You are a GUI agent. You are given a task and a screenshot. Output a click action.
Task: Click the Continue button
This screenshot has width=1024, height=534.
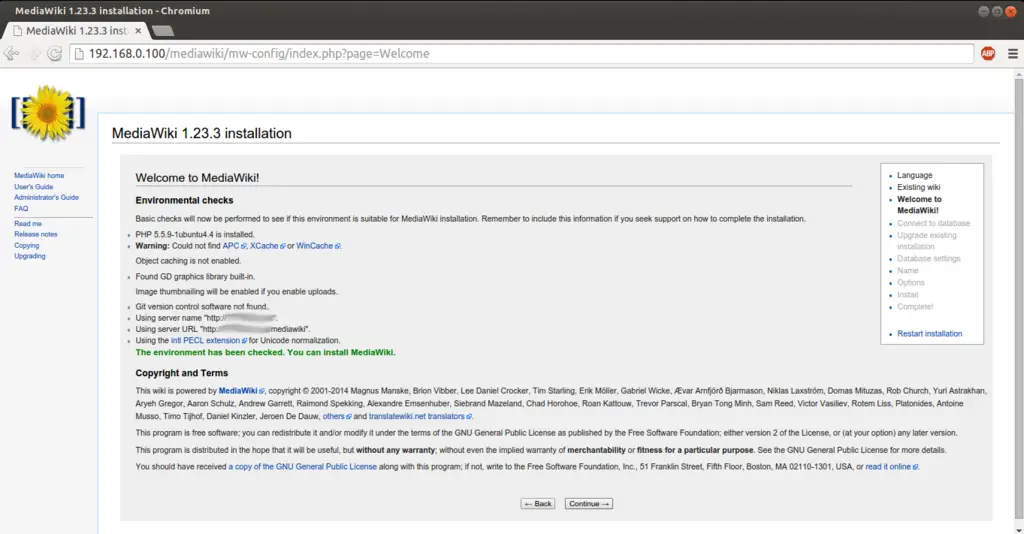588,504
